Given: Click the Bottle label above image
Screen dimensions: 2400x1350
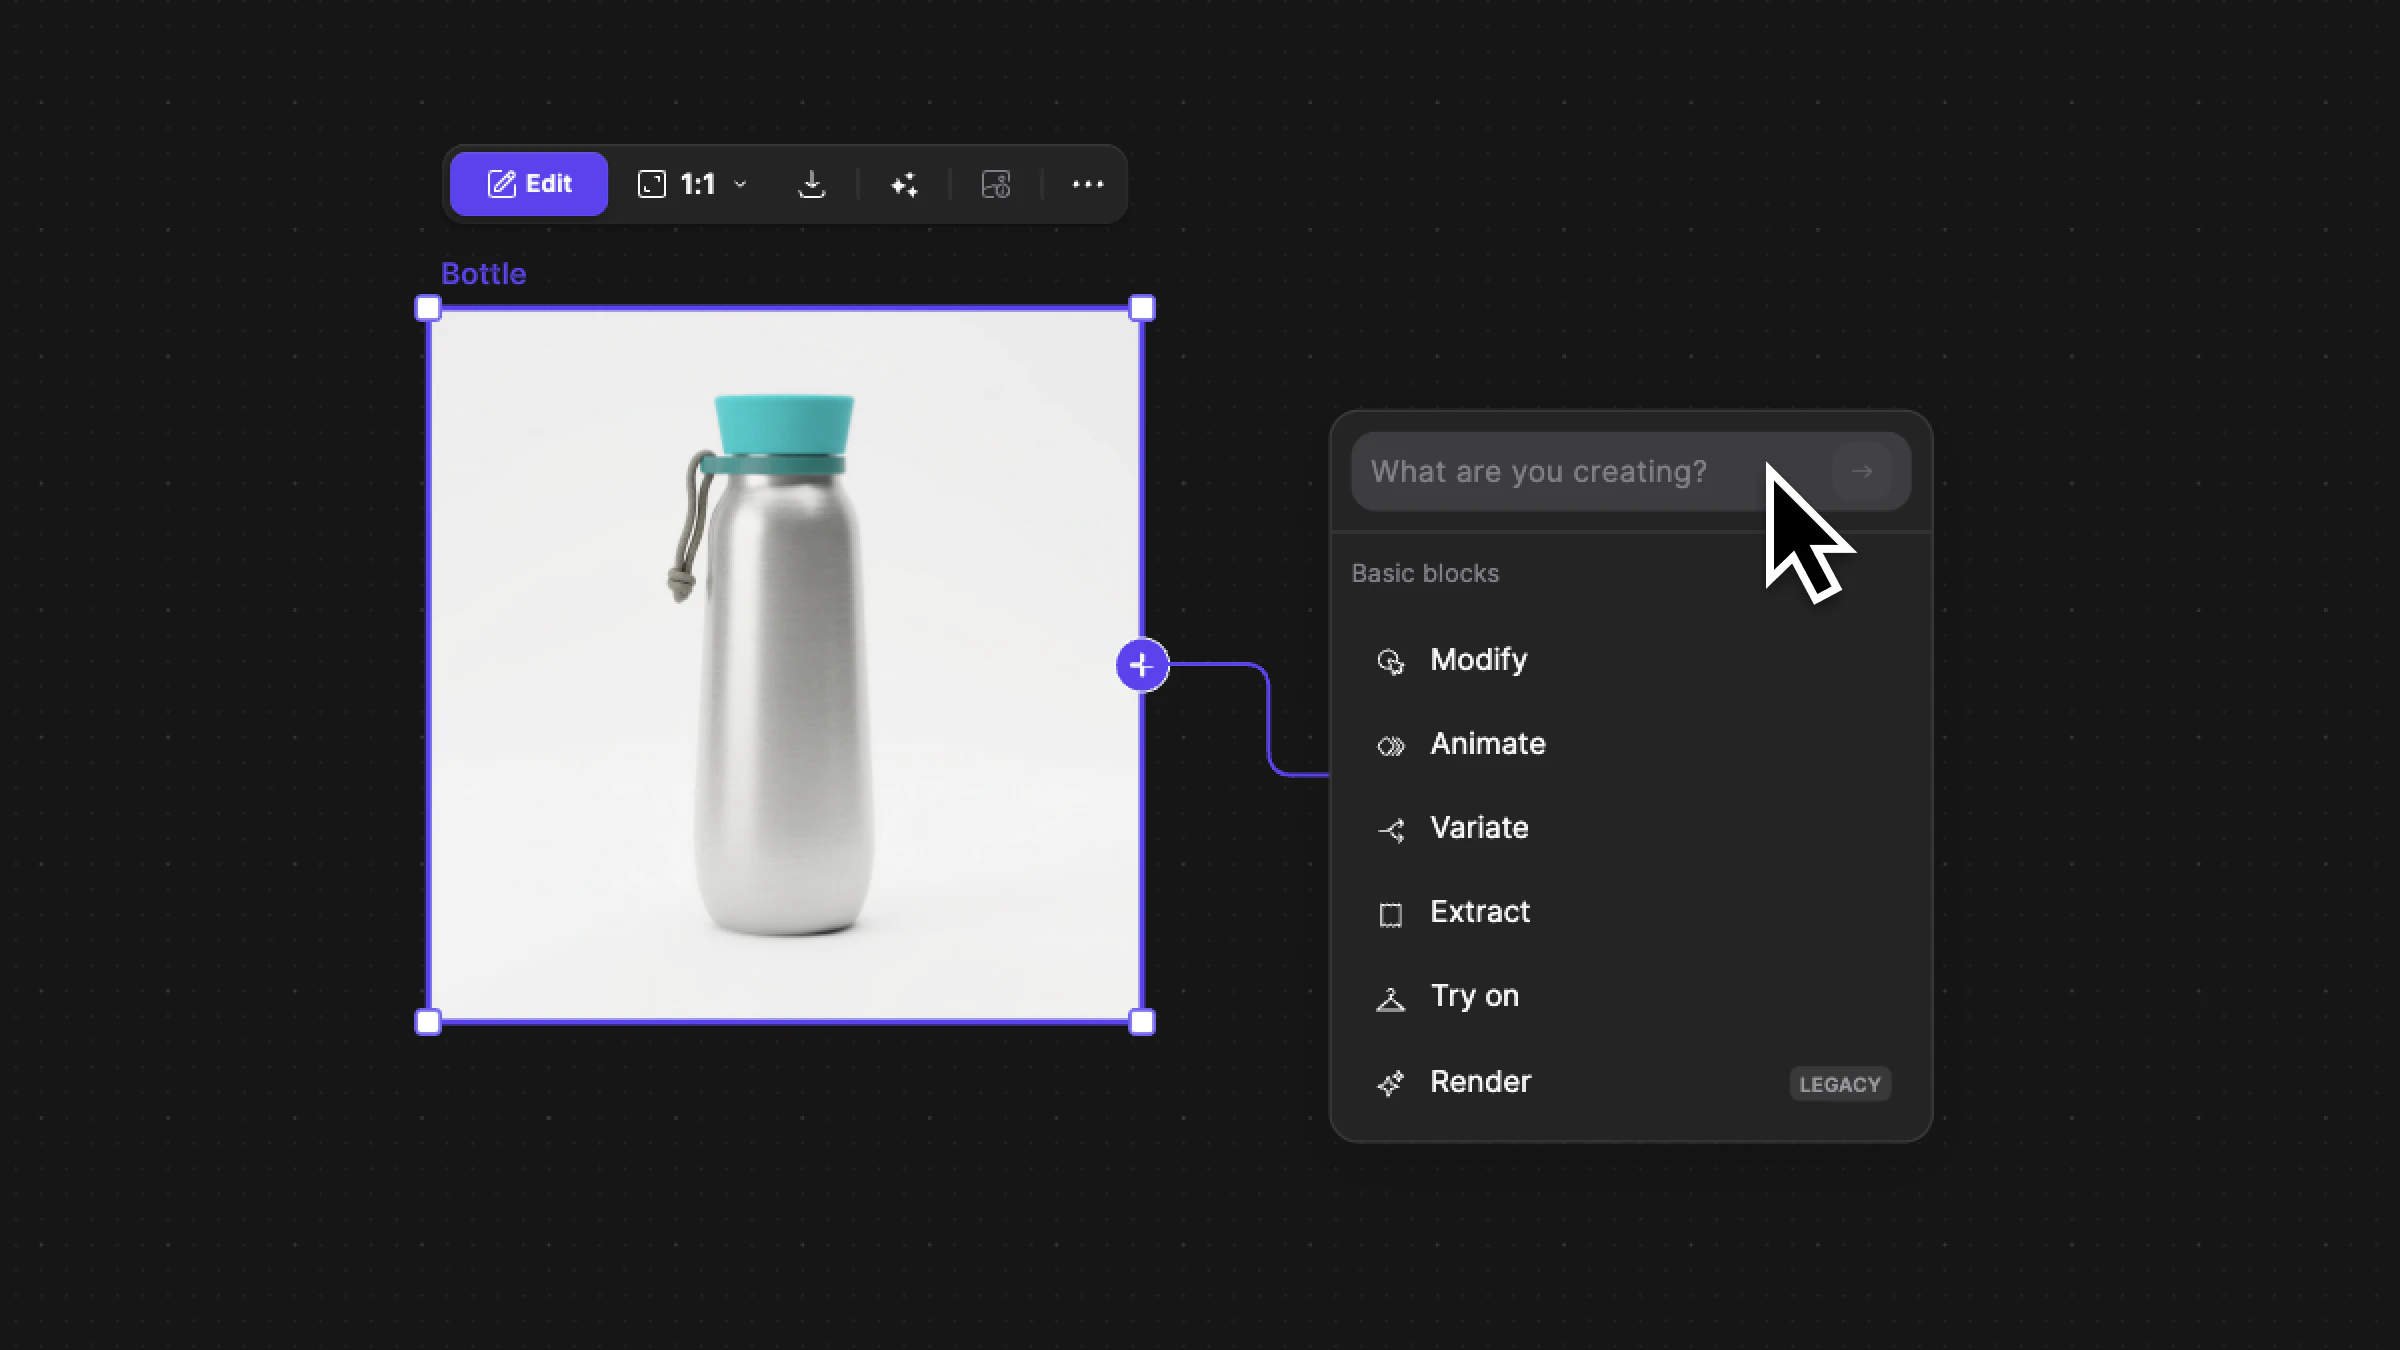Looking at the screenshot, I should coord(483,274).
